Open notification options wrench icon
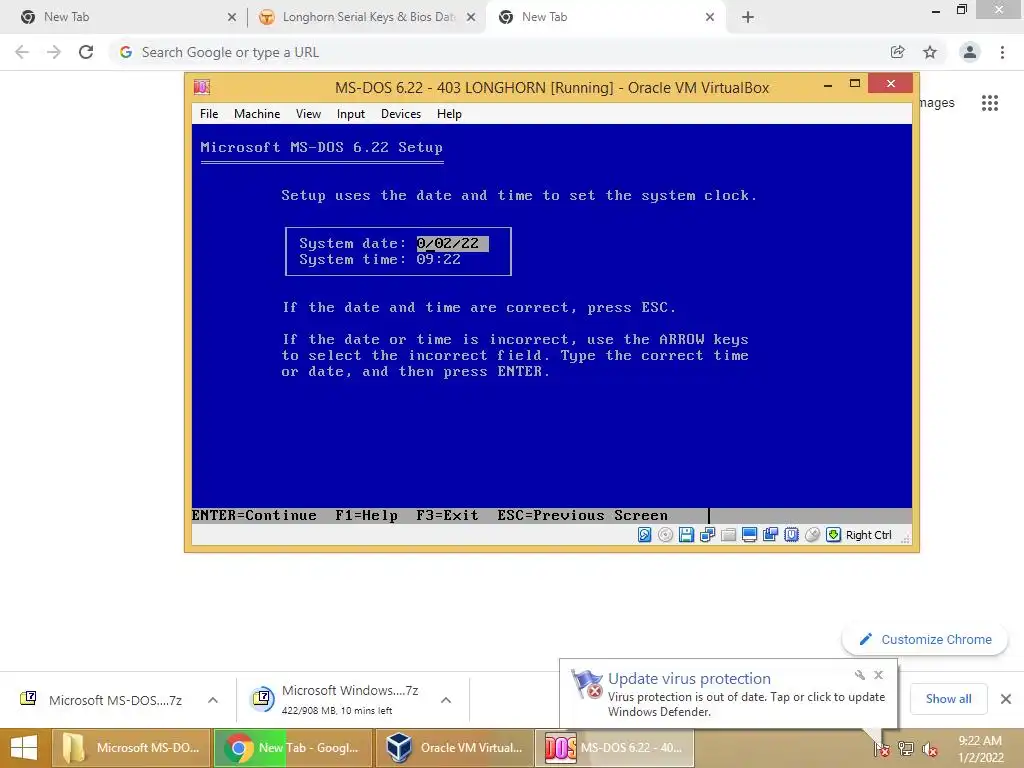1024x768 pixels. click(x=859, y=675)
